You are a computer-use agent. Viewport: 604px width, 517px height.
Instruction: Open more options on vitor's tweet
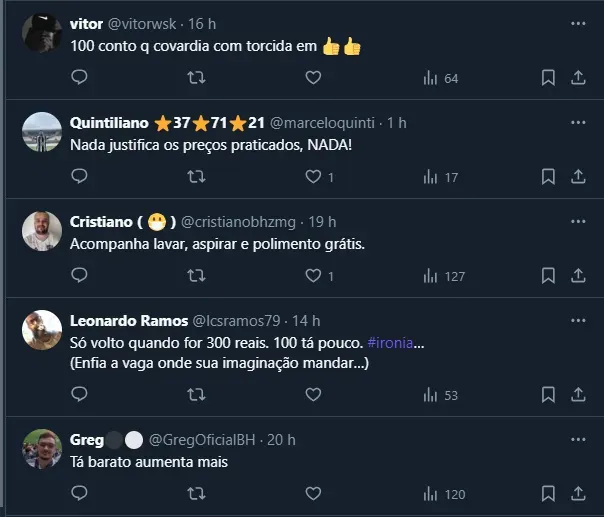[578, 23]
